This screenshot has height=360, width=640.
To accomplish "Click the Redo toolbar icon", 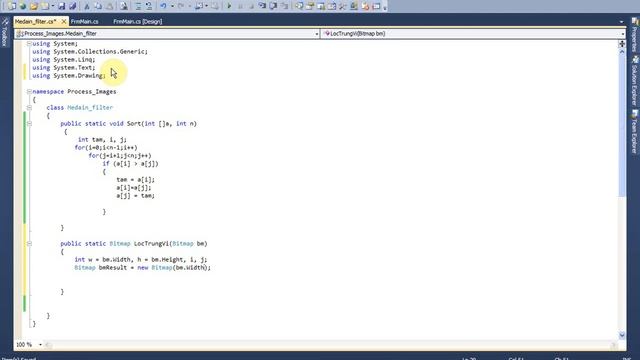I will pos(181,6).
